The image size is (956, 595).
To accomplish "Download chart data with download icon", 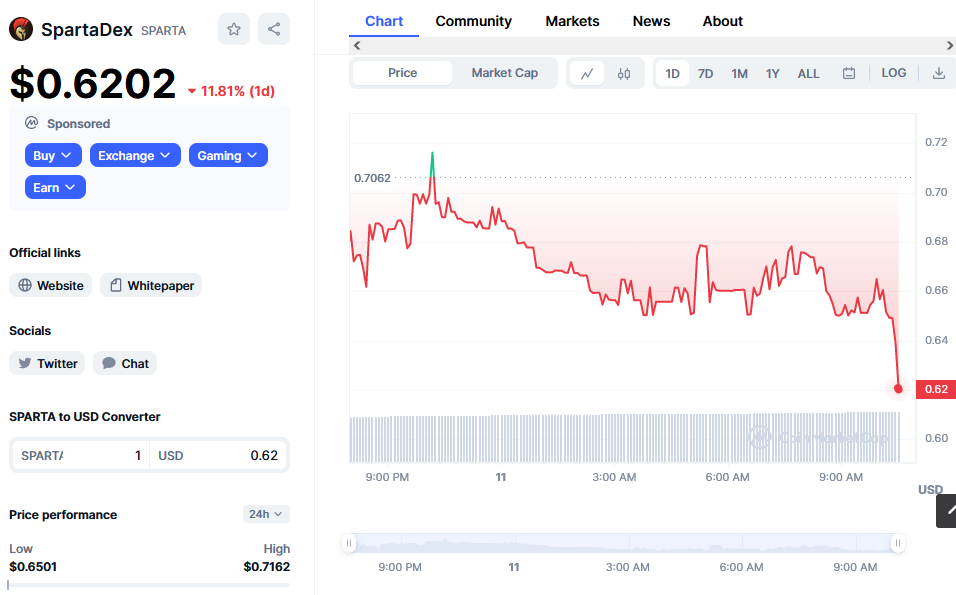I will 939,73.
